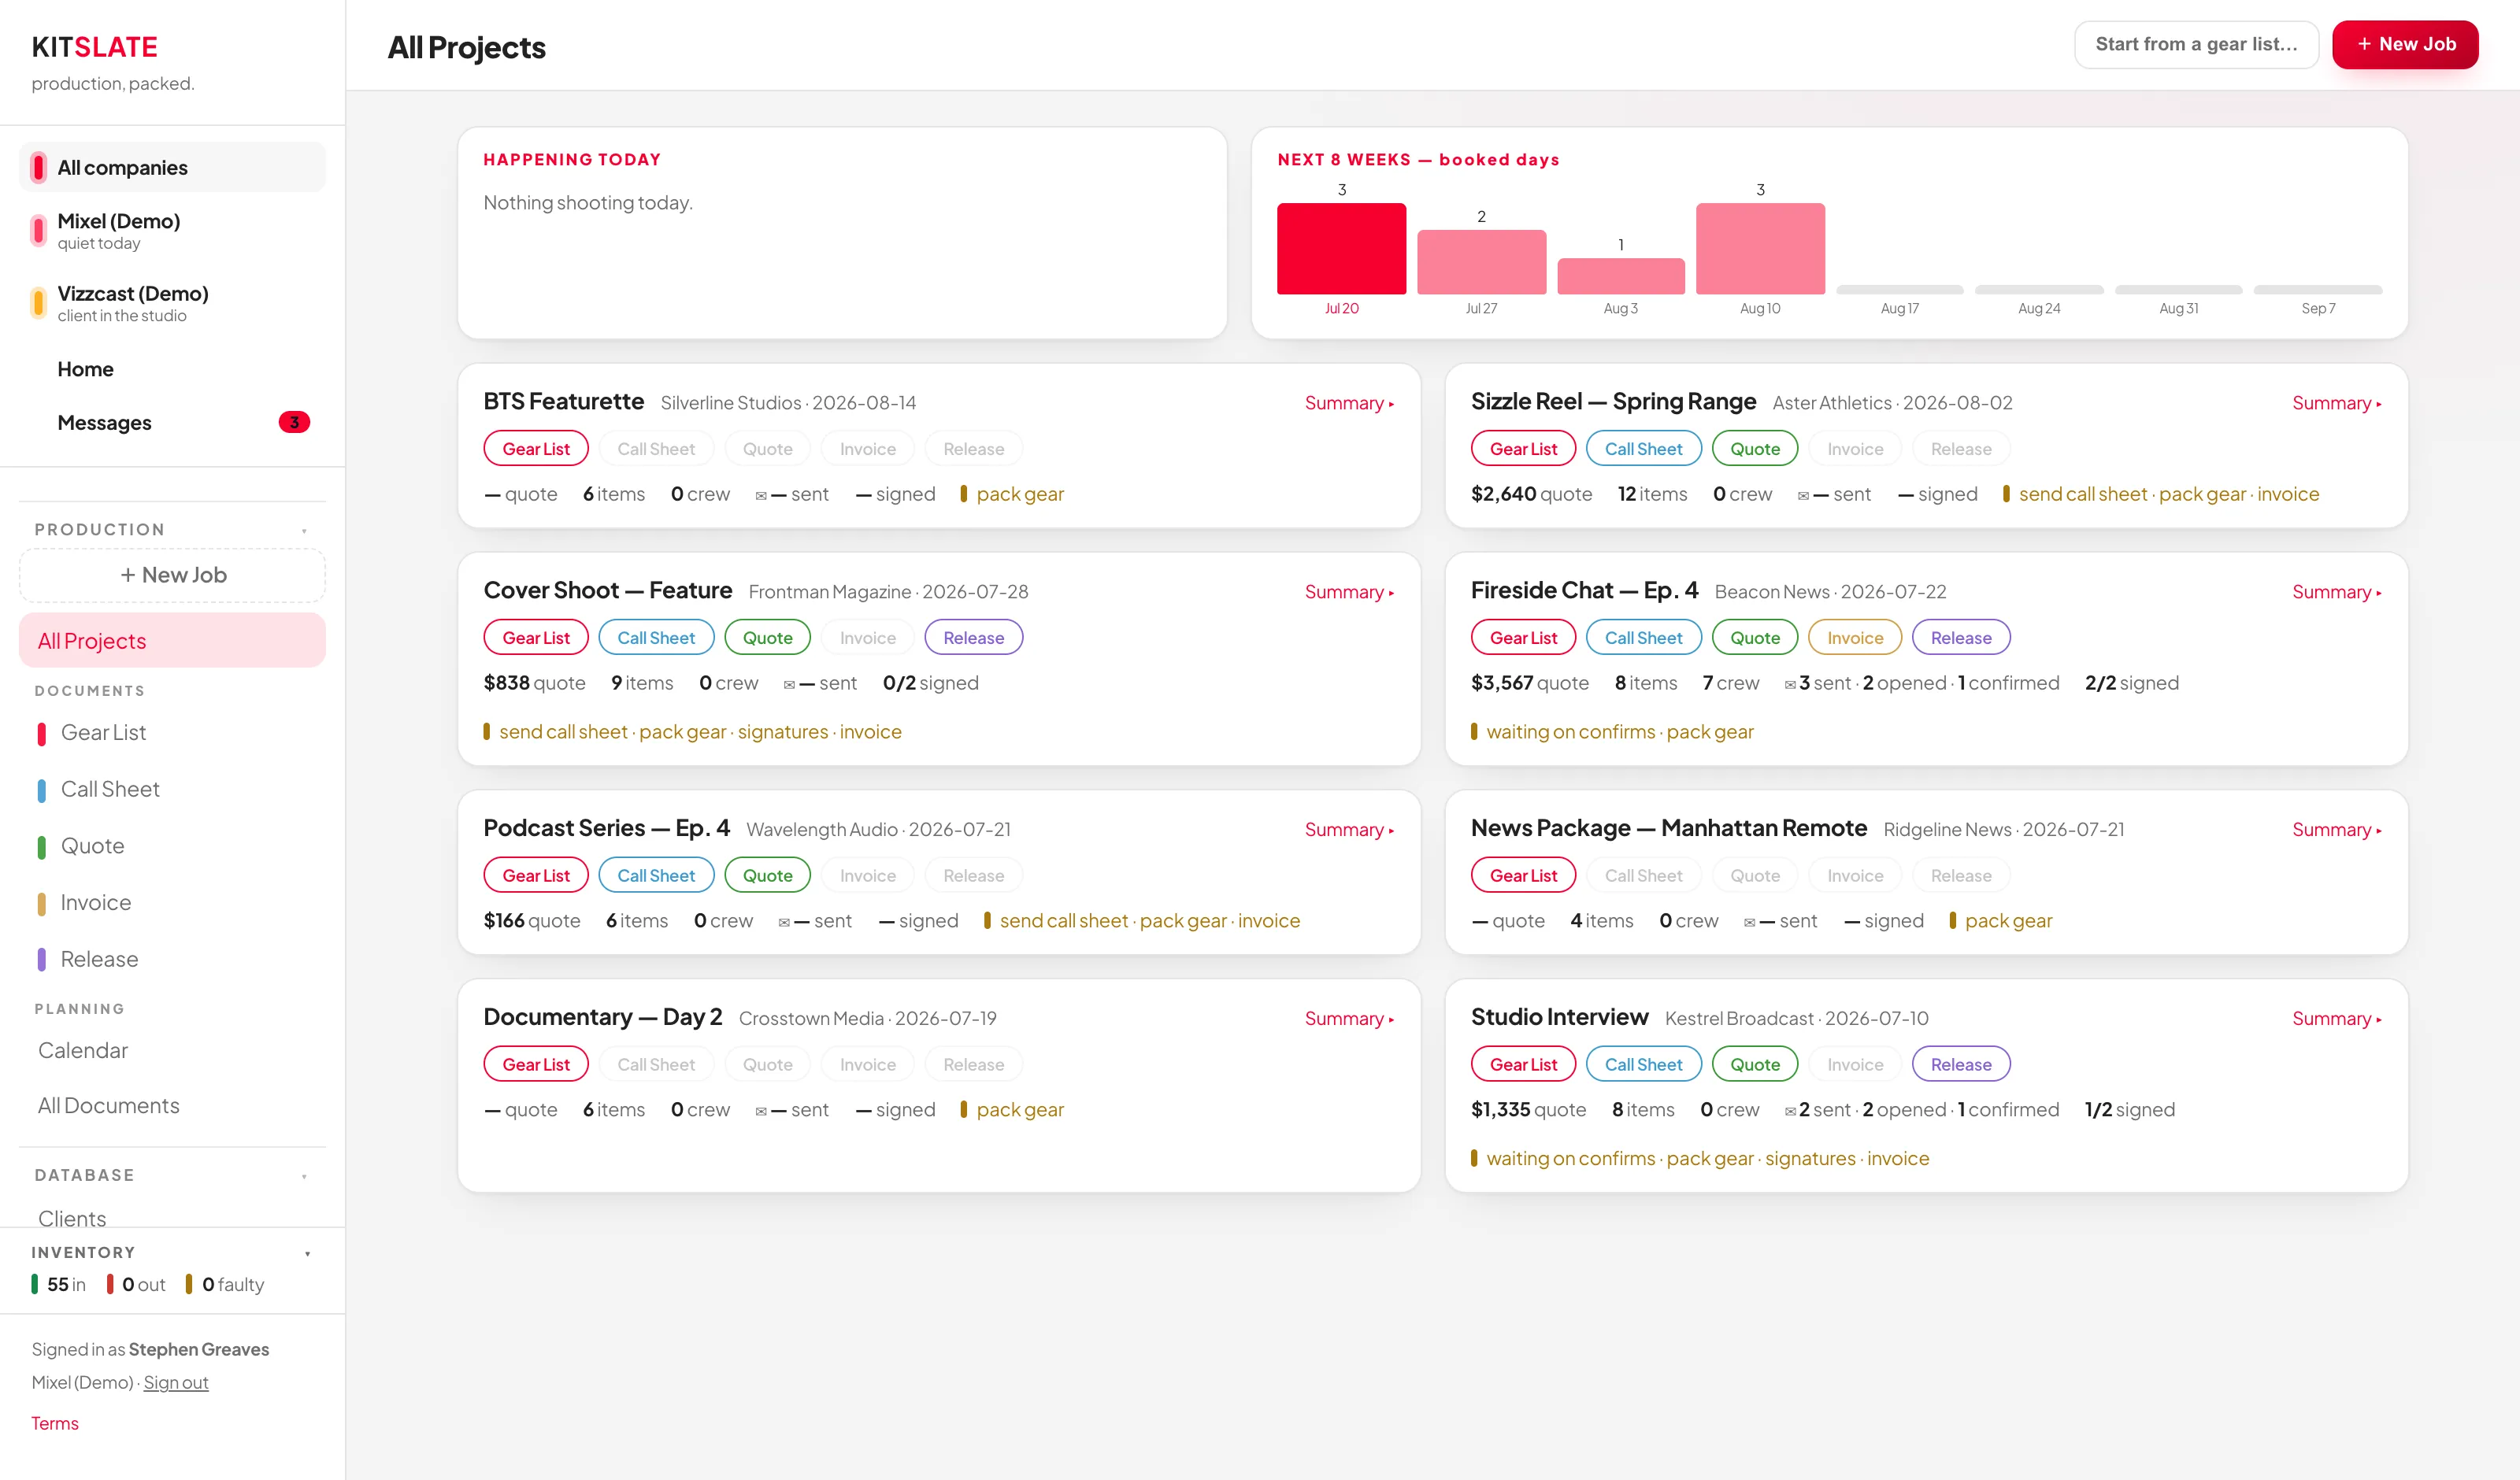Switch to Vizzcast (Demo) company

172,303
